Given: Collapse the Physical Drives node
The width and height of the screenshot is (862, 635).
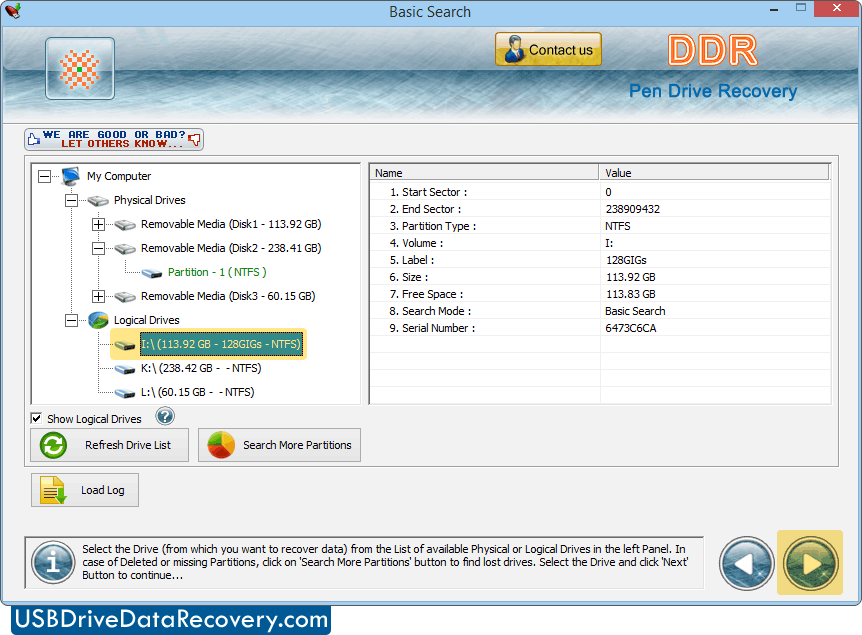Looking at the screenshot, I should (x=71, y=200).
